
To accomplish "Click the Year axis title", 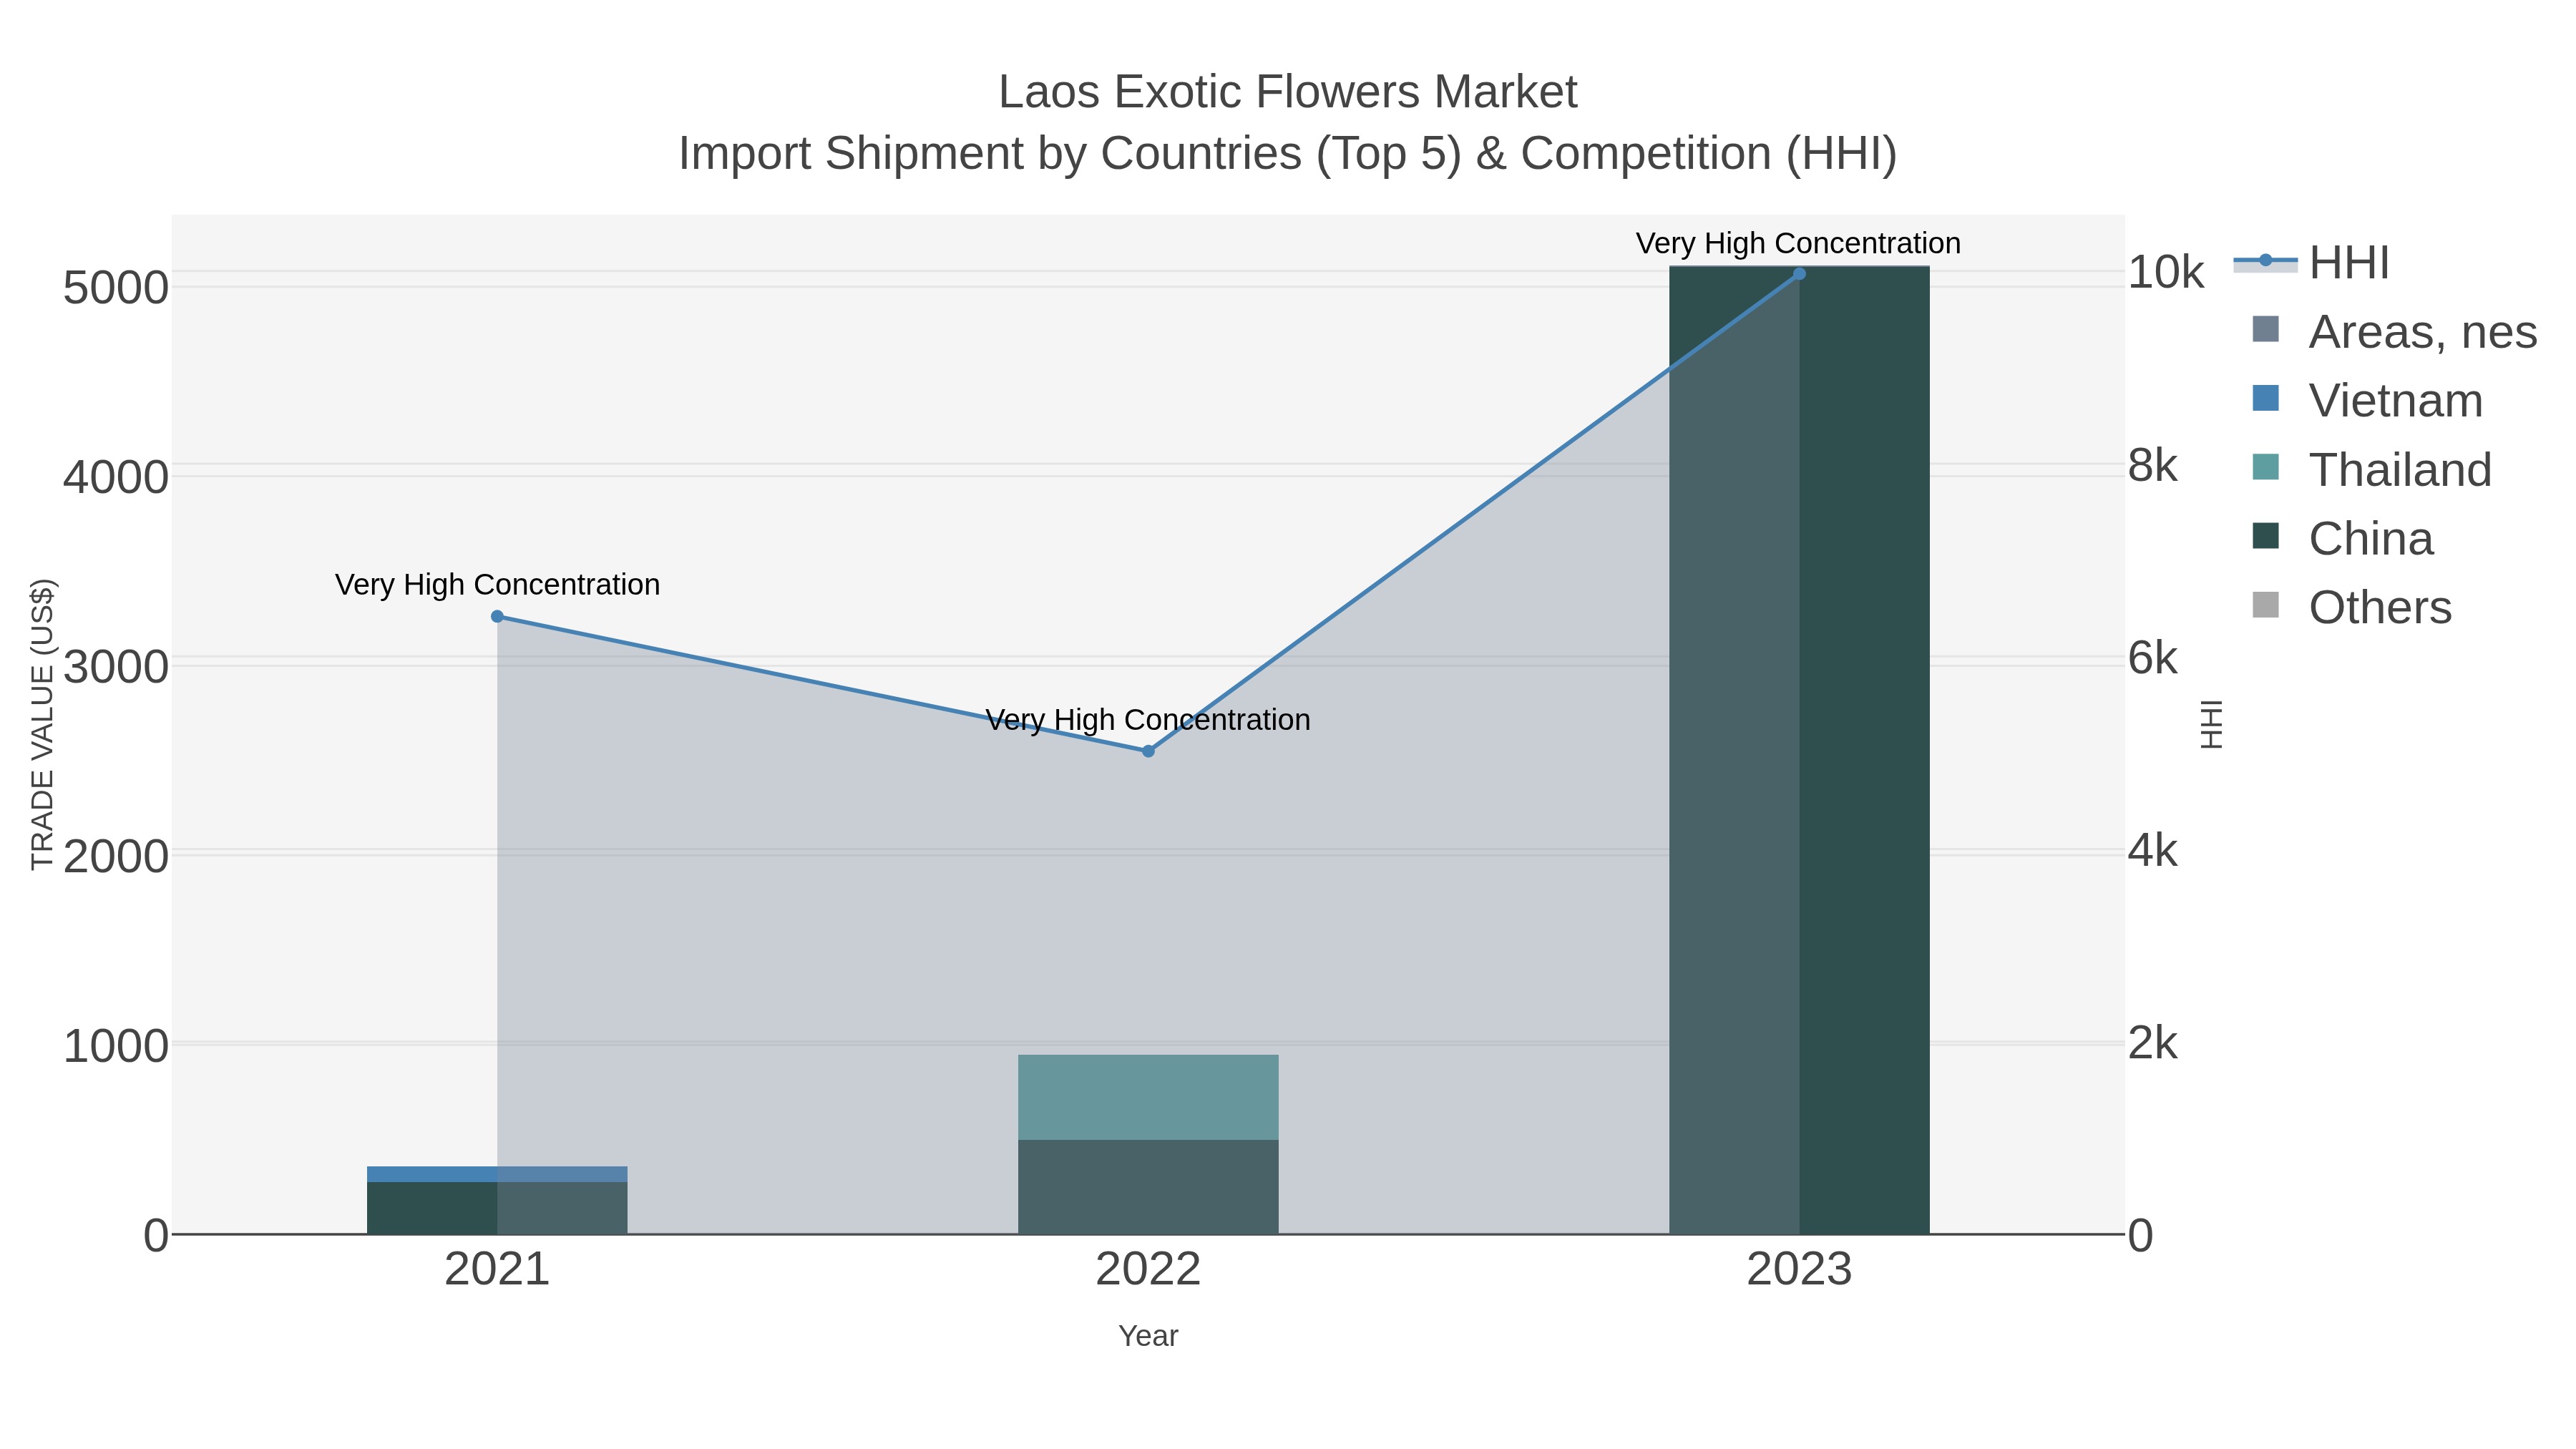I will [1148, 1336].
